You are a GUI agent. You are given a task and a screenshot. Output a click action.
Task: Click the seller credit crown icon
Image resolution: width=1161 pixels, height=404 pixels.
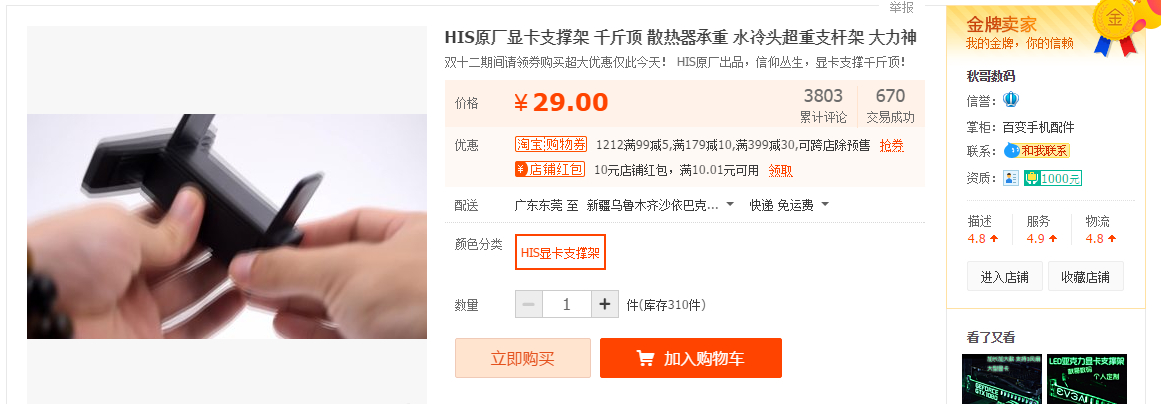coord(1011,99)
